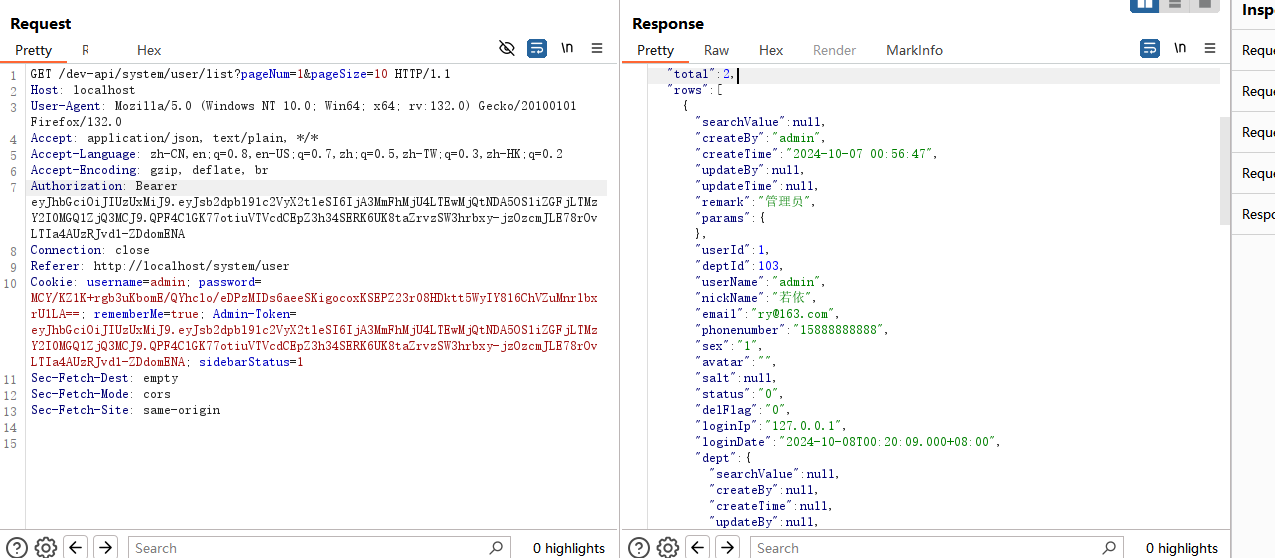
Task: Go to previous match arrow in Request search
Action: [x=76, y=547]
